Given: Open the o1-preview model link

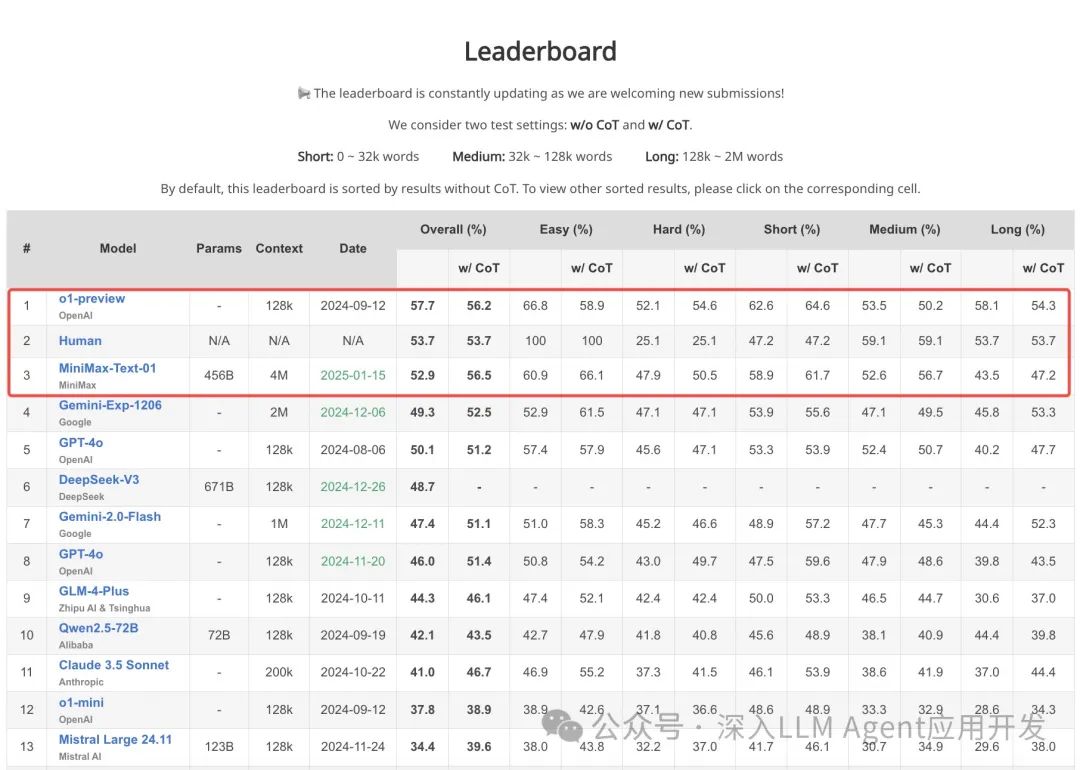Looking at the screenshot, I should 92,298.
